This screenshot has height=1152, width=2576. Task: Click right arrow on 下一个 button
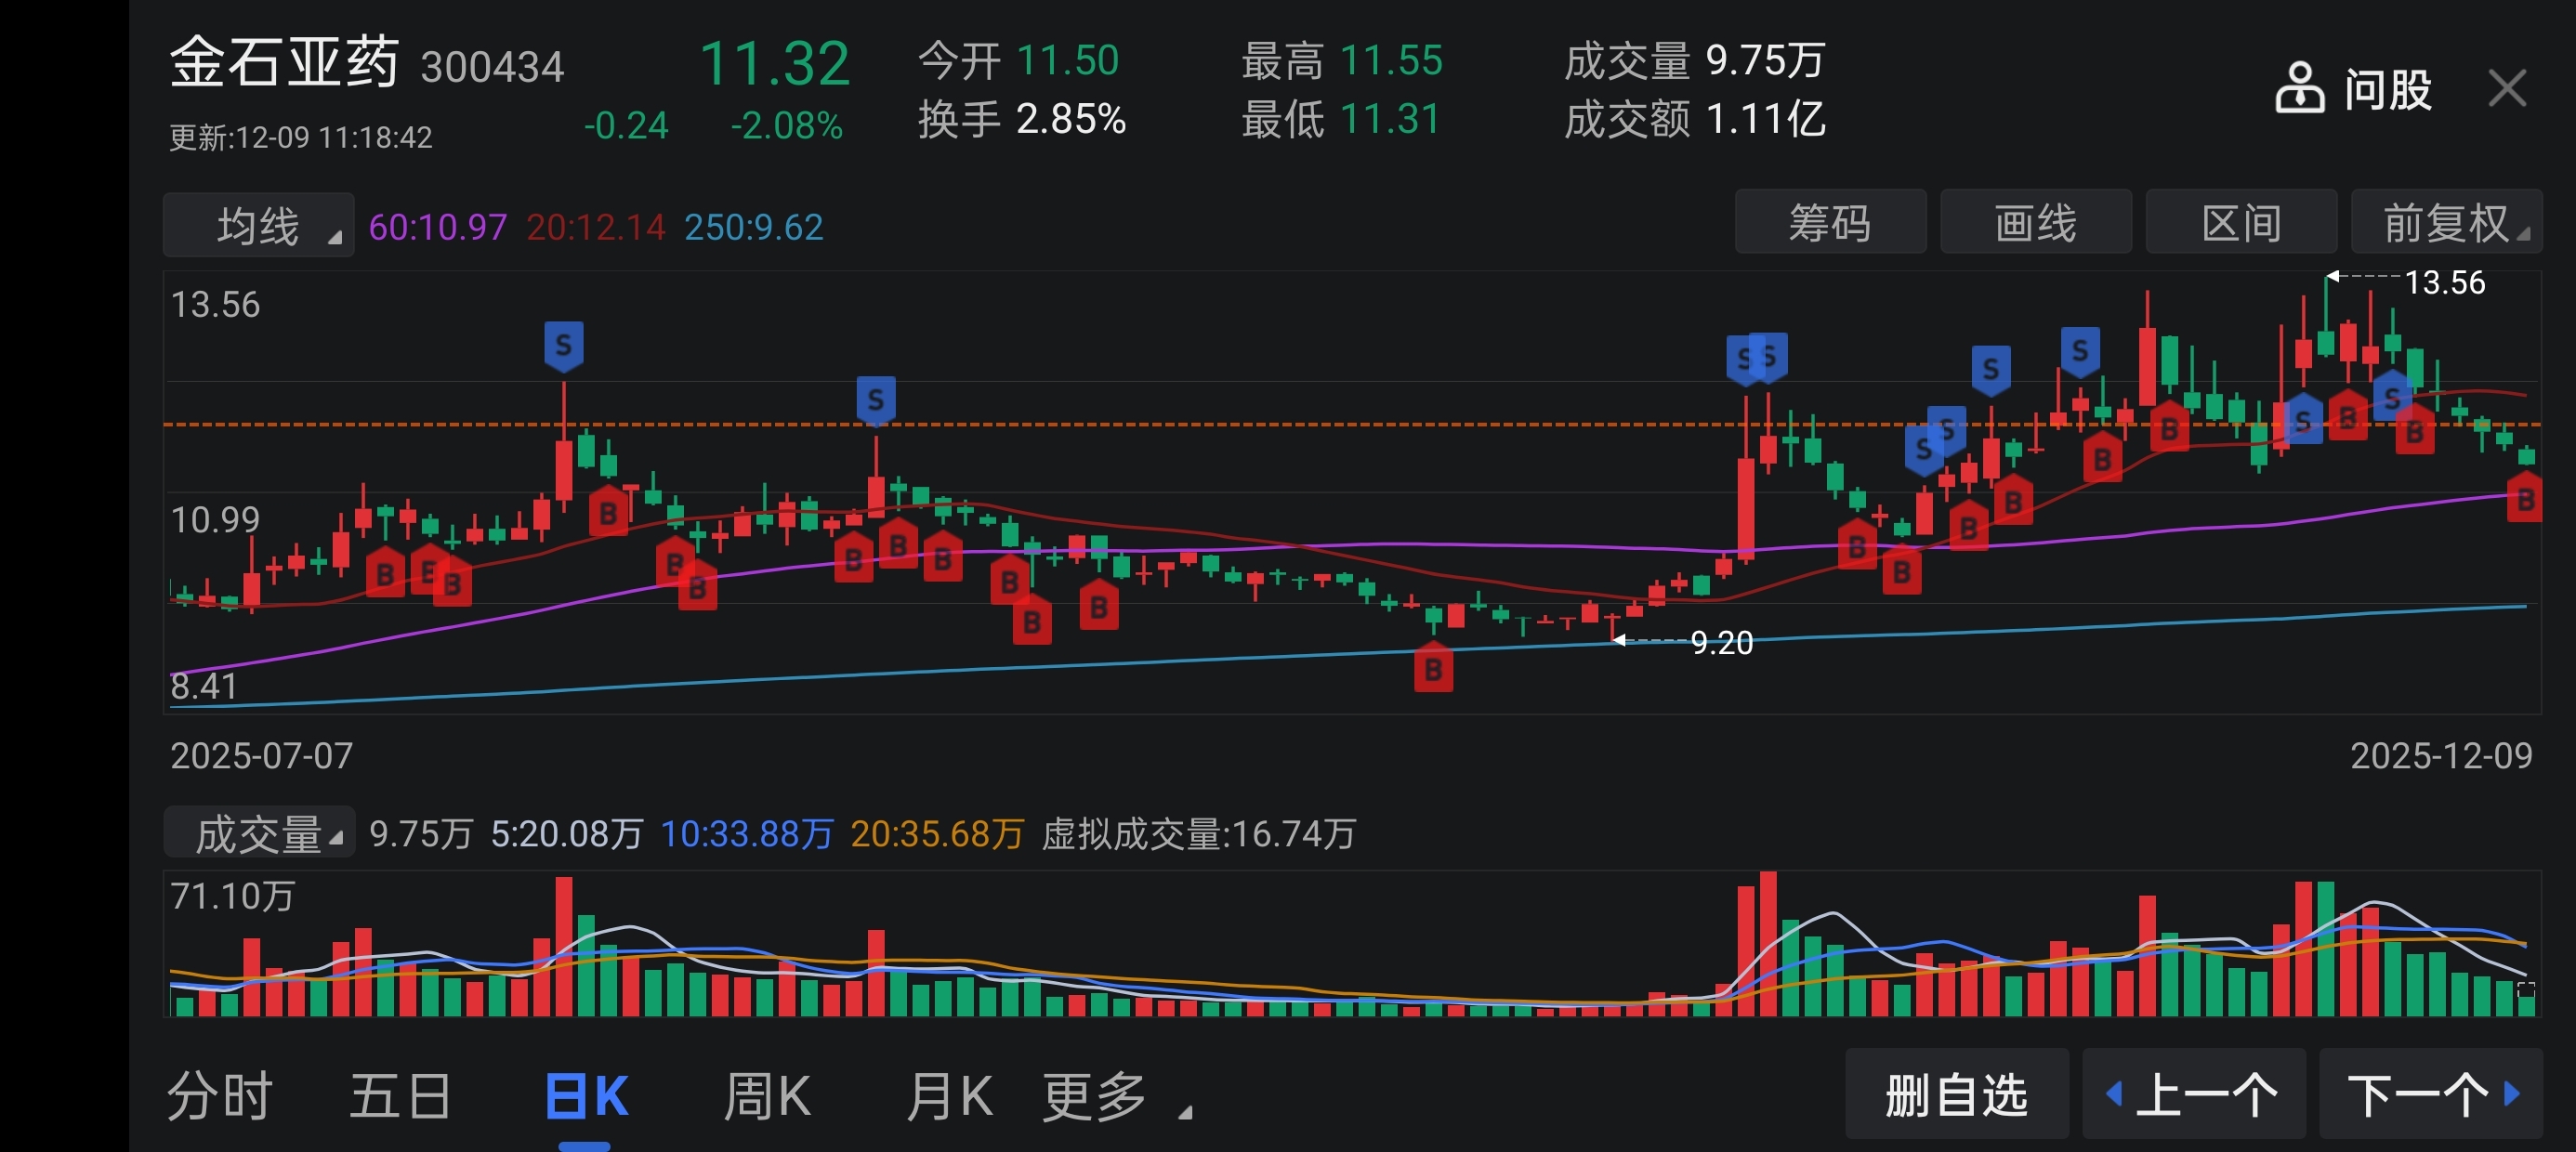[2511, 1094]
